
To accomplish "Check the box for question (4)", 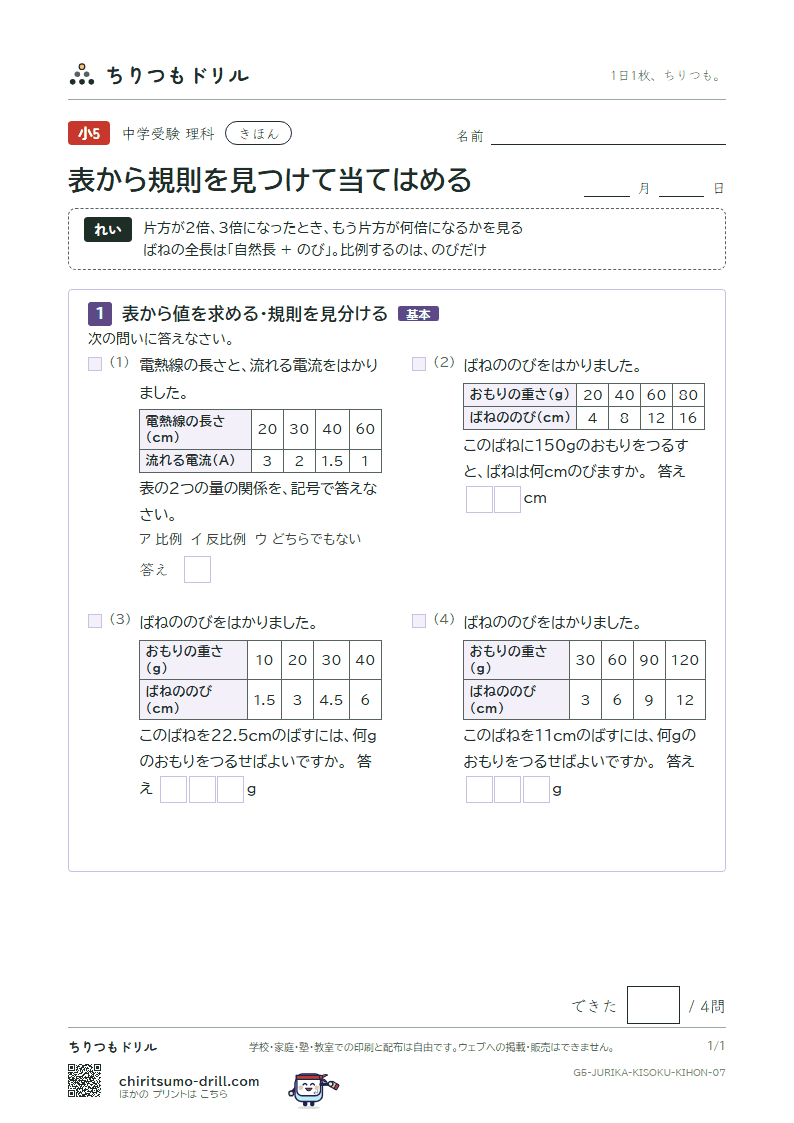I will pos(419,620).
